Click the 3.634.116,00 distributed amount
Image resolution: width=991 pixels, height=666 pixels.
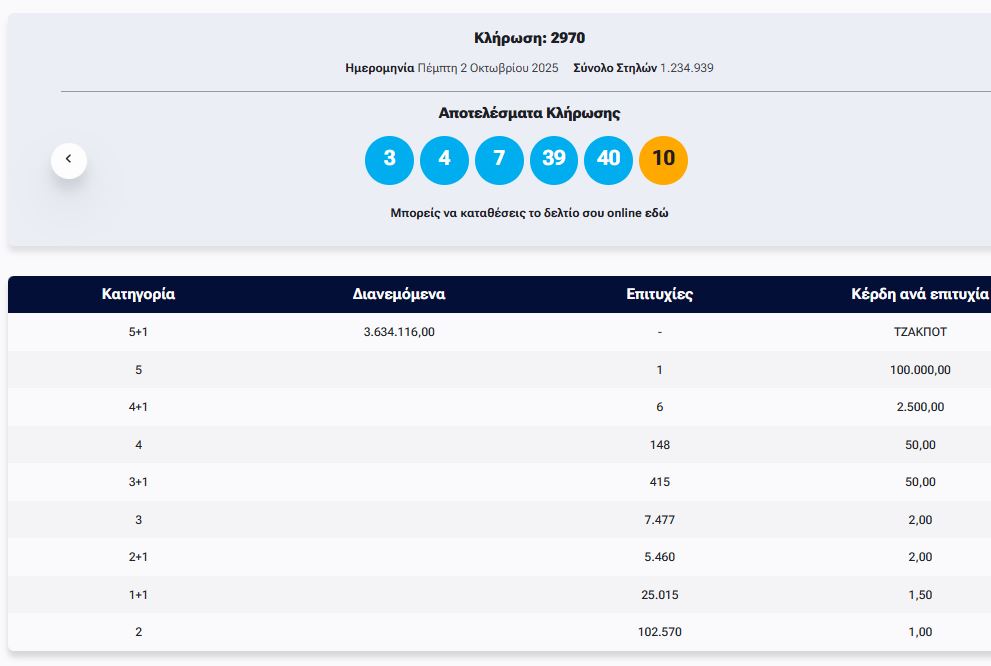pos(399,332)
